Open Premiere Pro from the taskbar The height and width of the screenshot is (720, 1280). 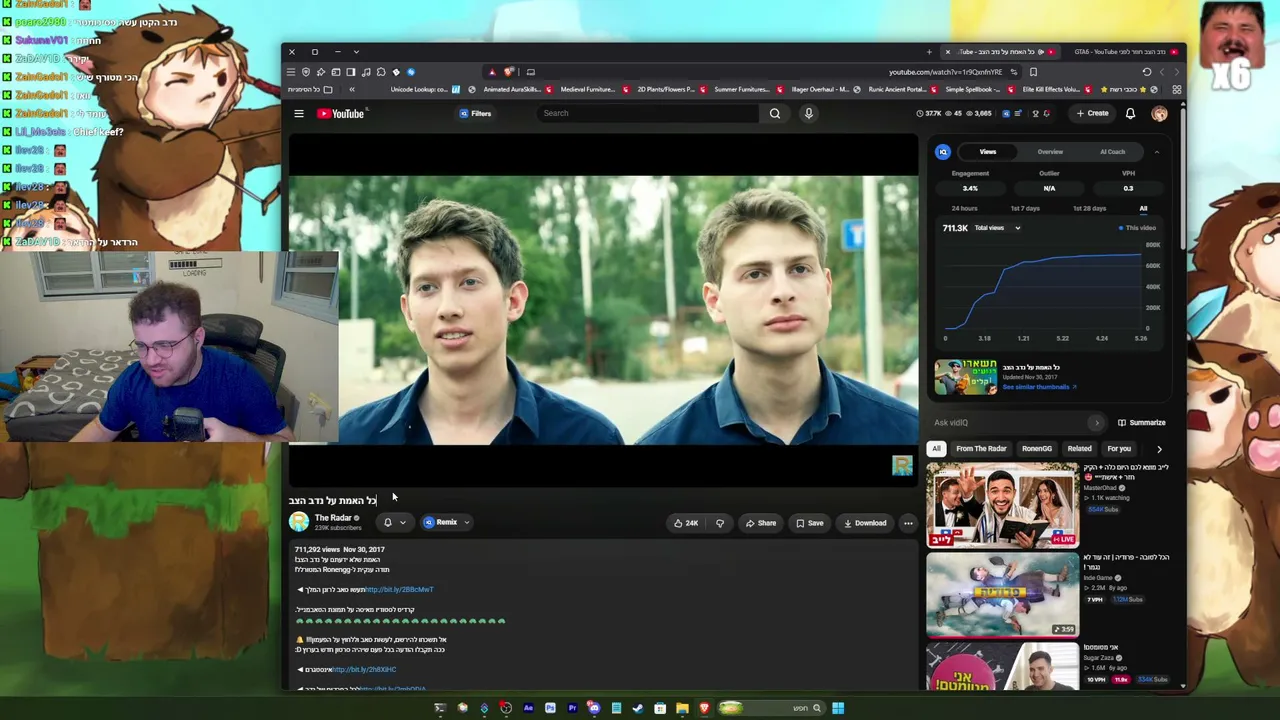(x=572, y=708)
